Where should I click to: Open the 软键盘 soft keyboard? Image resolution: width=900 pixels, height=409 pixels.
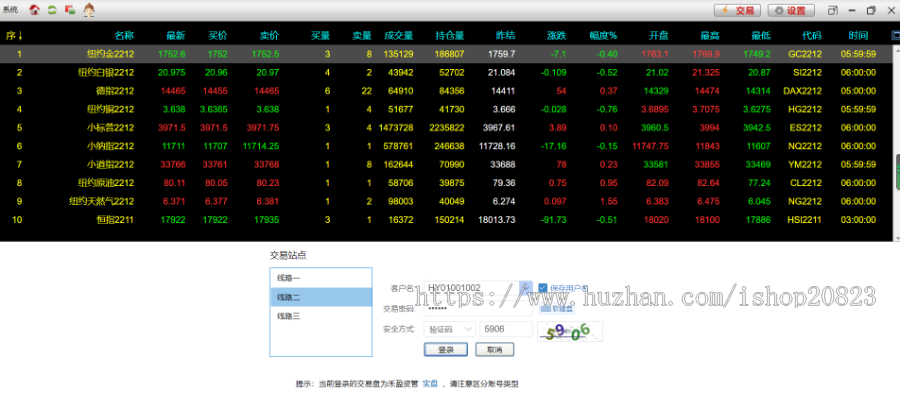point(557,308)
